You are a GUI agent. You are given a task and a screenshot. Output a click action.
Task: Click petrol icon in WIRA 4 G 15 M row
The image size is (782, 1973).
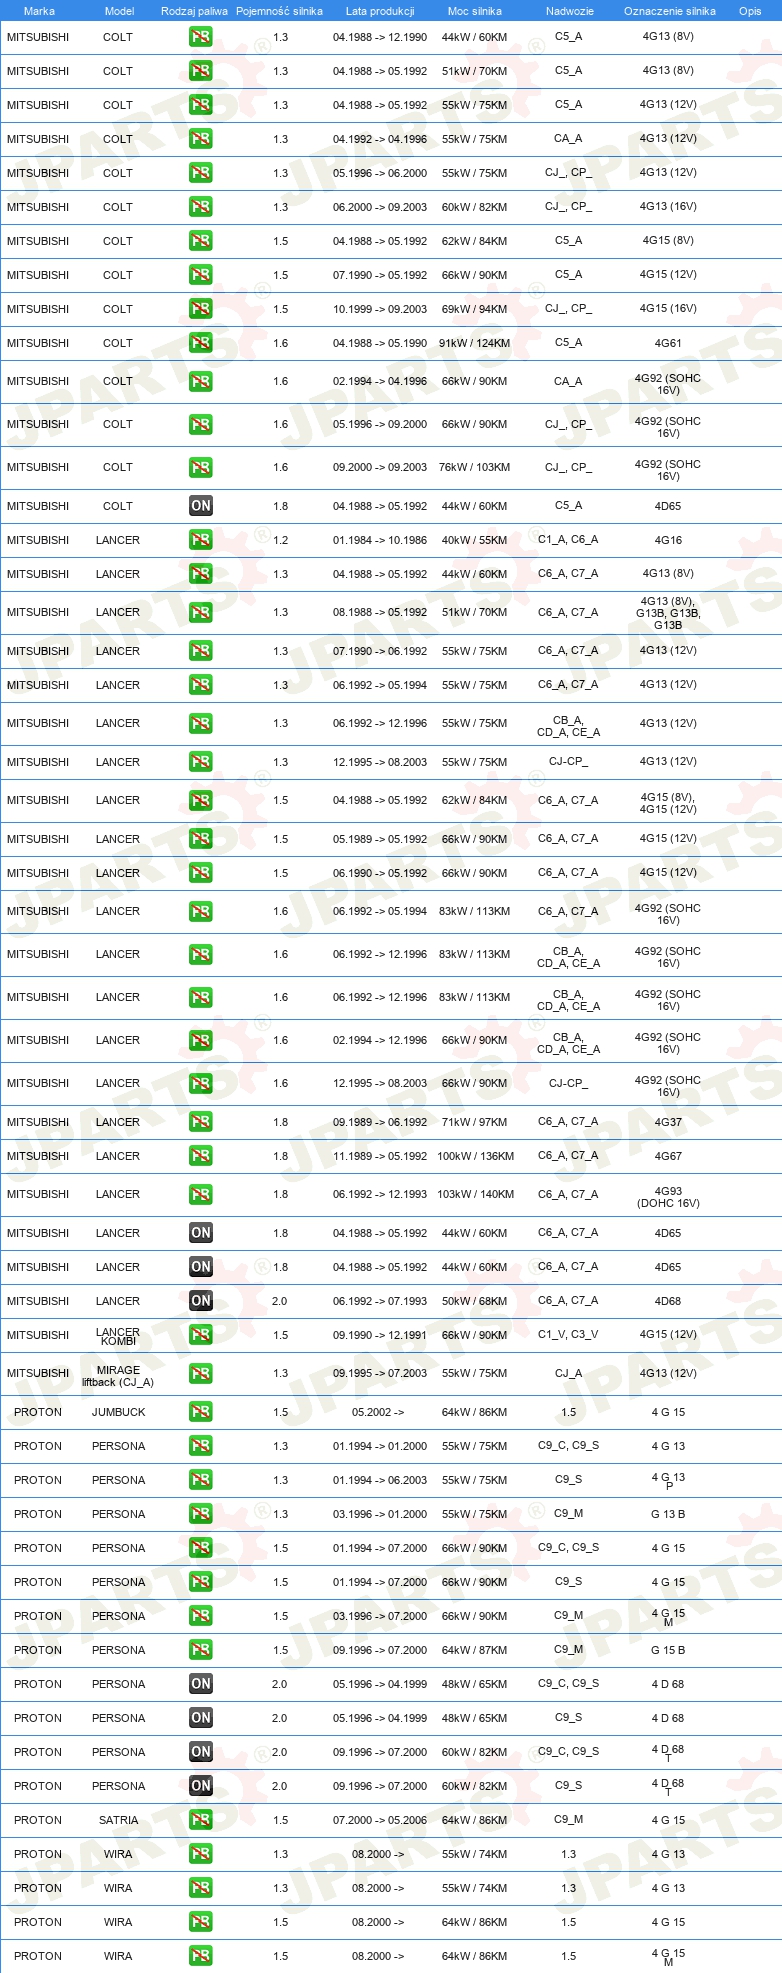201,1956
